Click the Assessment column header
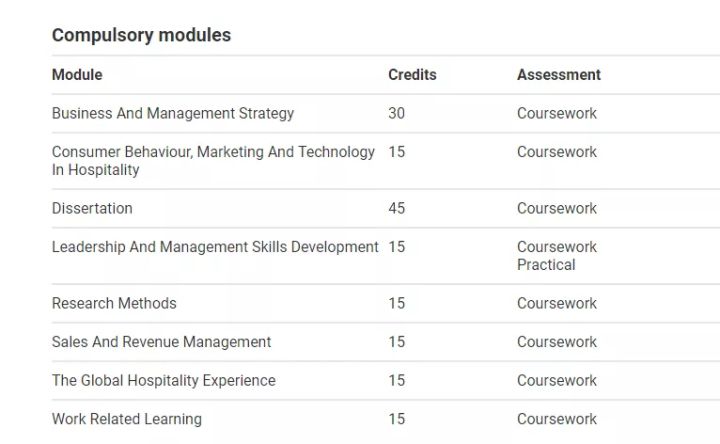 click(x=558, y=75)
